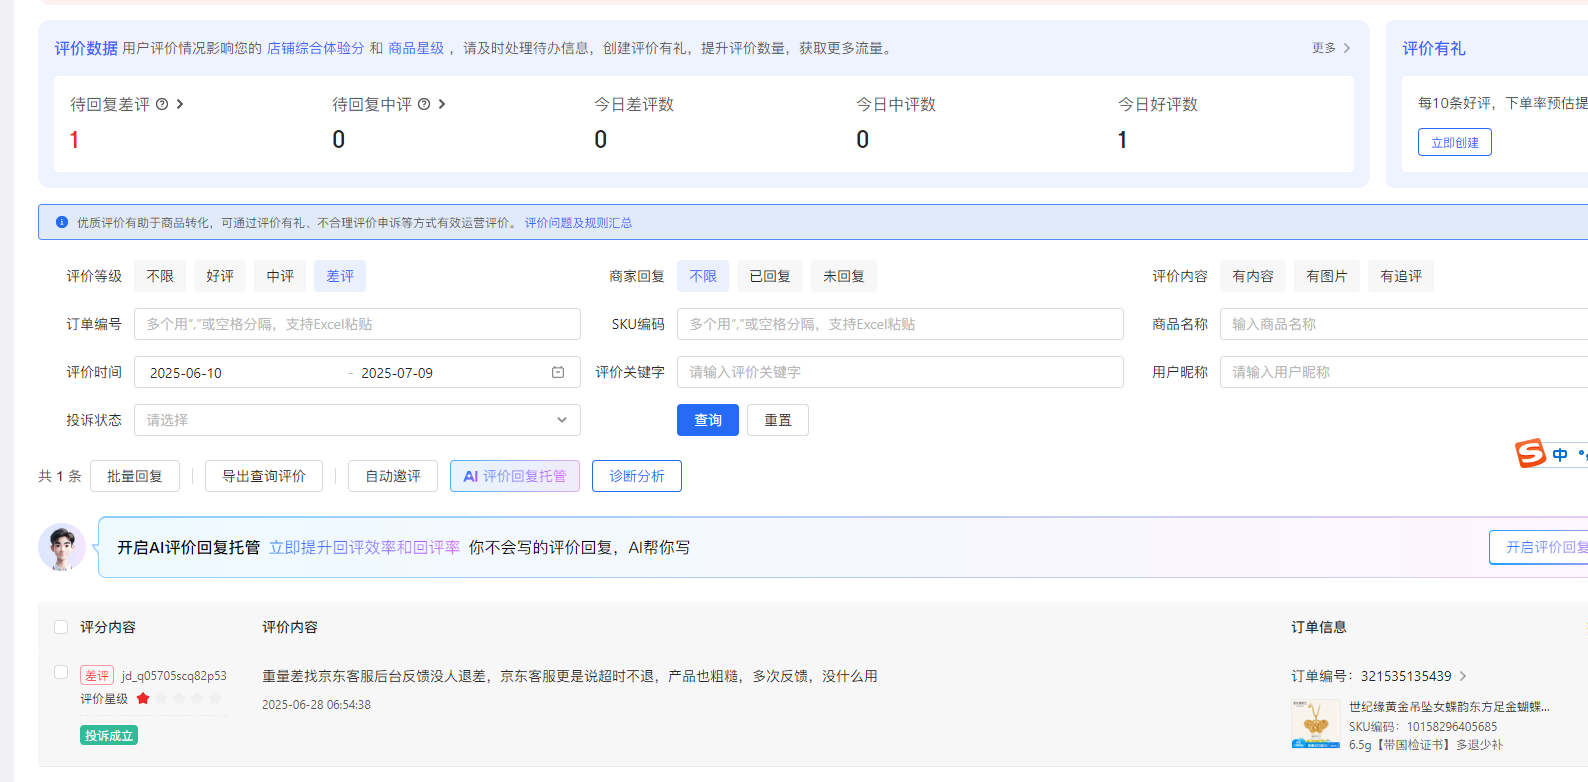Check the jd_q05705scq82p53 review row checkbox
This screenshot has width=1588, height=782.
61,672
